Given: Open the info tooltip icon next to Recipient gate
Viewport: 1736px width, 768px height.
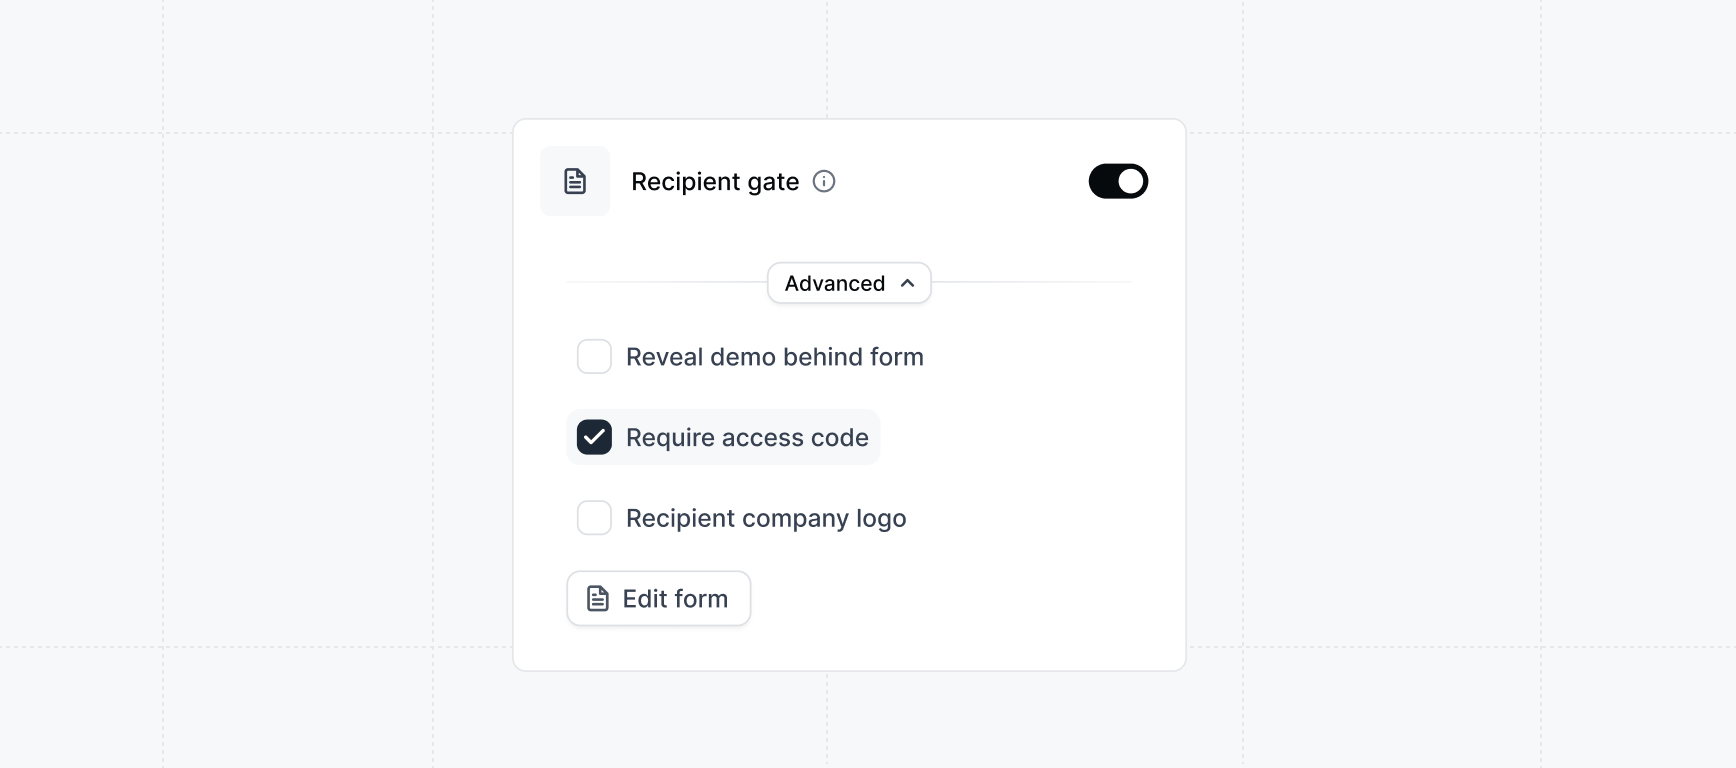Looking at the screenshot, I should click(x=824, y=181).
